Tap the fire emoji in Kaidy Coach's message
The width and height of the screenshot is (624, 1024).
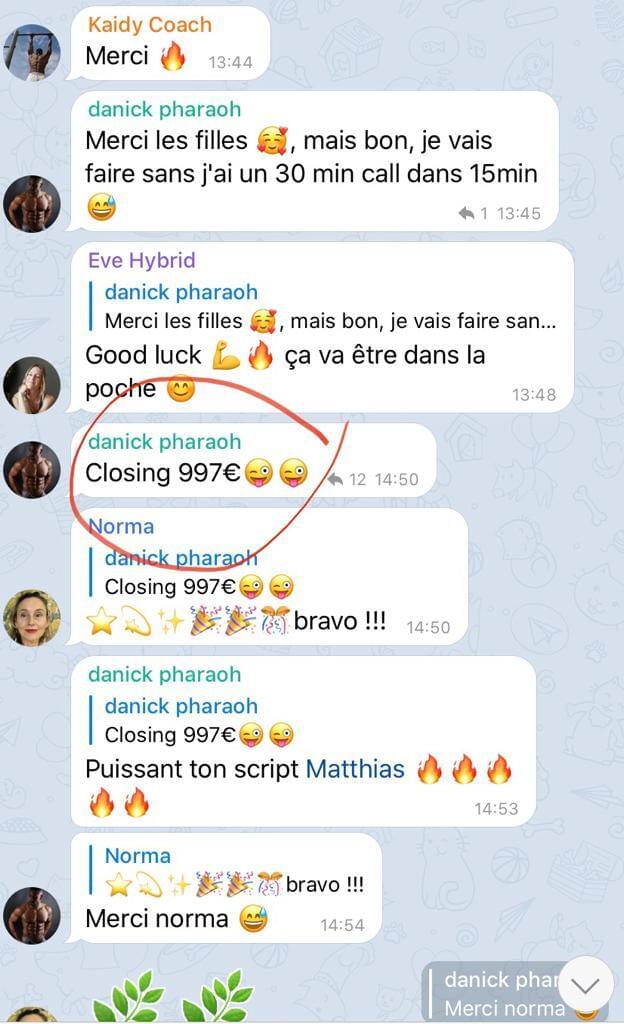click(x=173, y=56)
